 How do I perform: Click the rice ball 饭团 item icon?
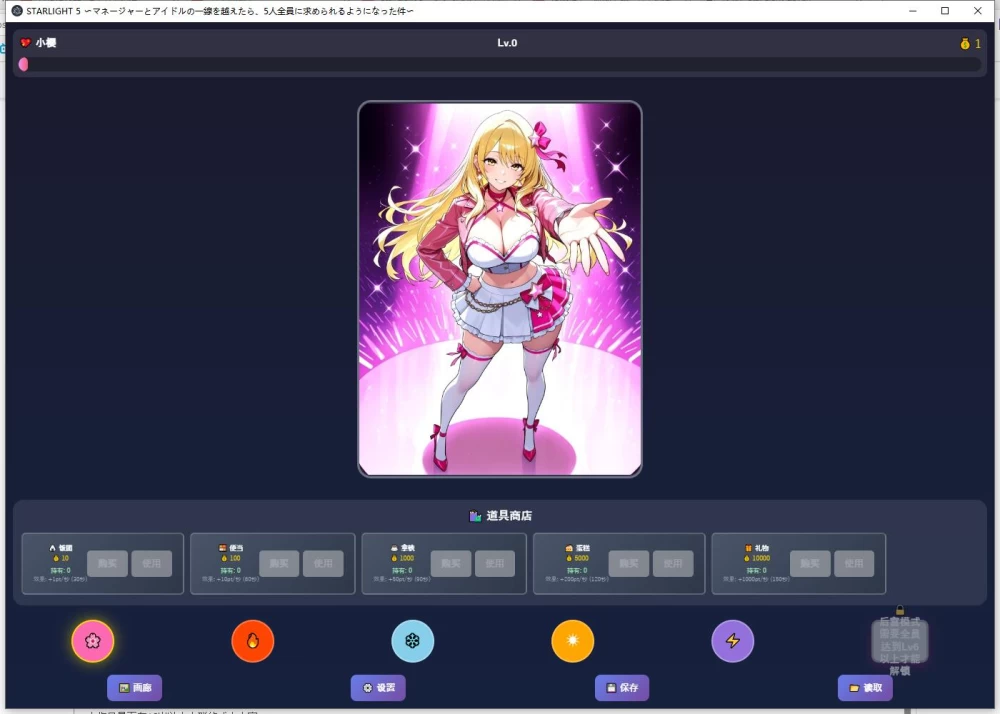(x=52, y=548)
